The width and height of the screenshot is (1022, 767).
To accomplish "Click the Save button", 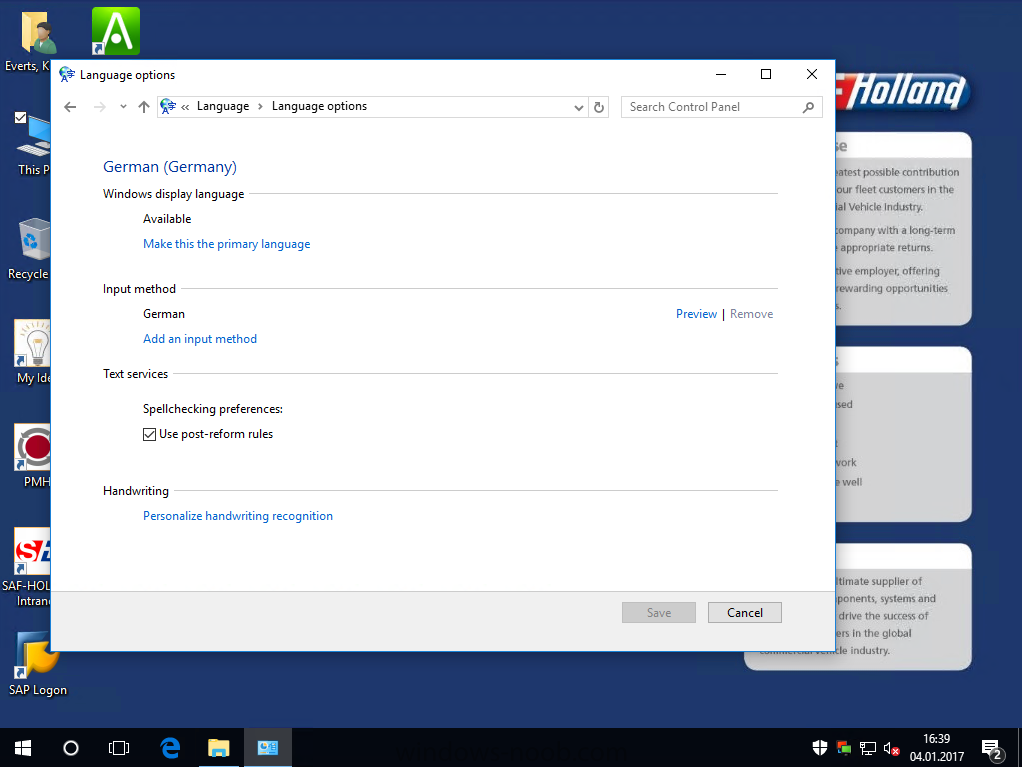I will click(x=659, y=613).
